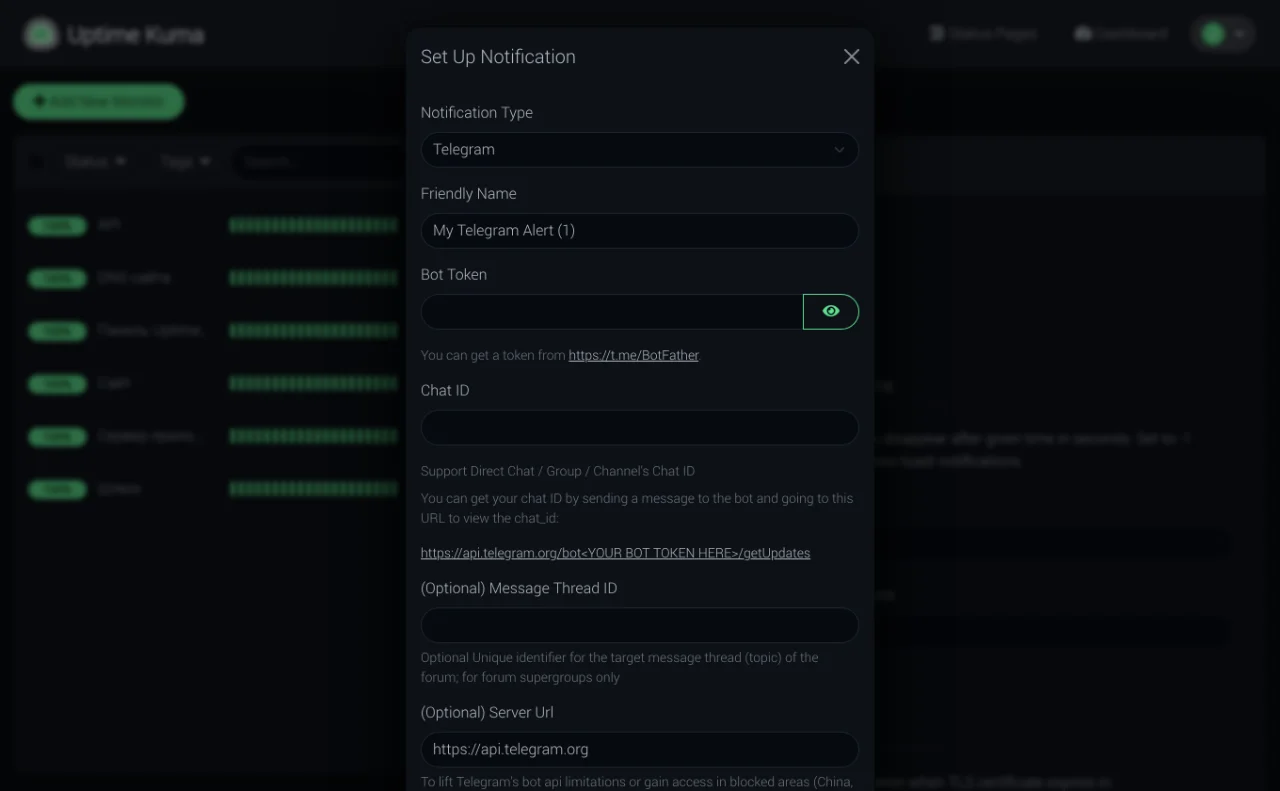Click the "Support Direct Chat / Group" help text
The image size is (1280, 791).
pos(558,471)
